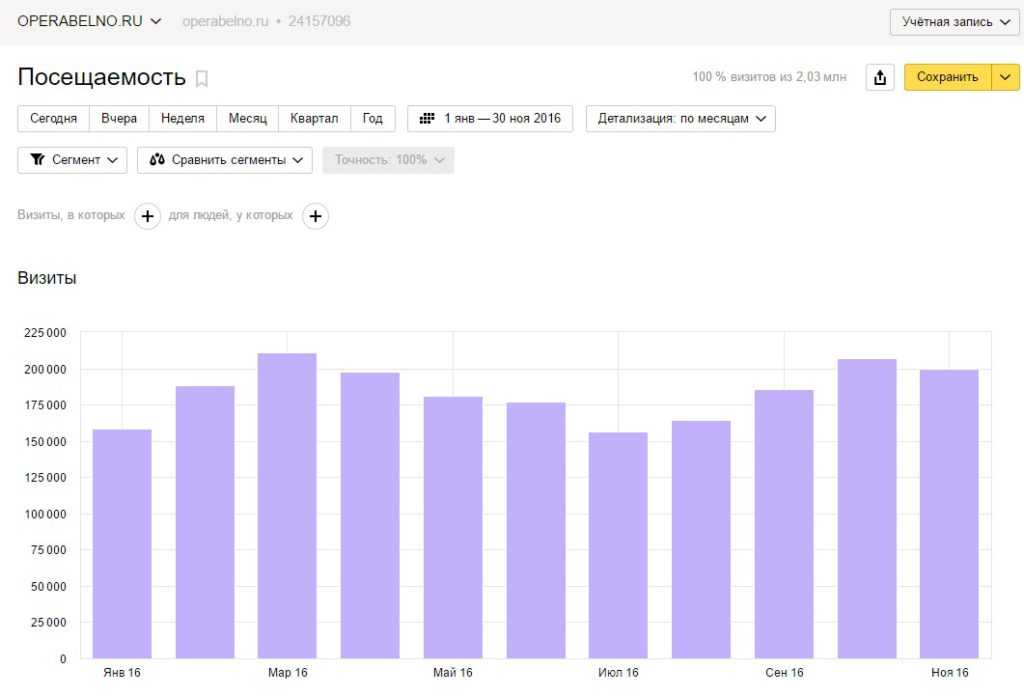Add a visit condition with plus
This screenshot has height=696, width=1024.
tap(148, 216)
